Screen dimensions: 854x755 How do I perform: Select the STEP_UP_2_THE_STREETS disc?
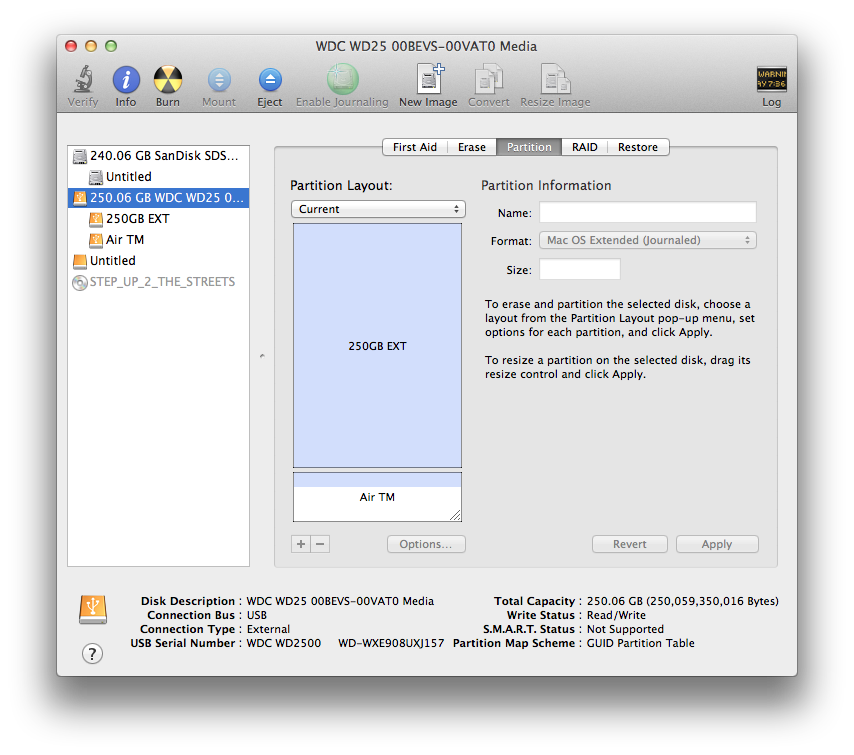[x=158, y=282]
